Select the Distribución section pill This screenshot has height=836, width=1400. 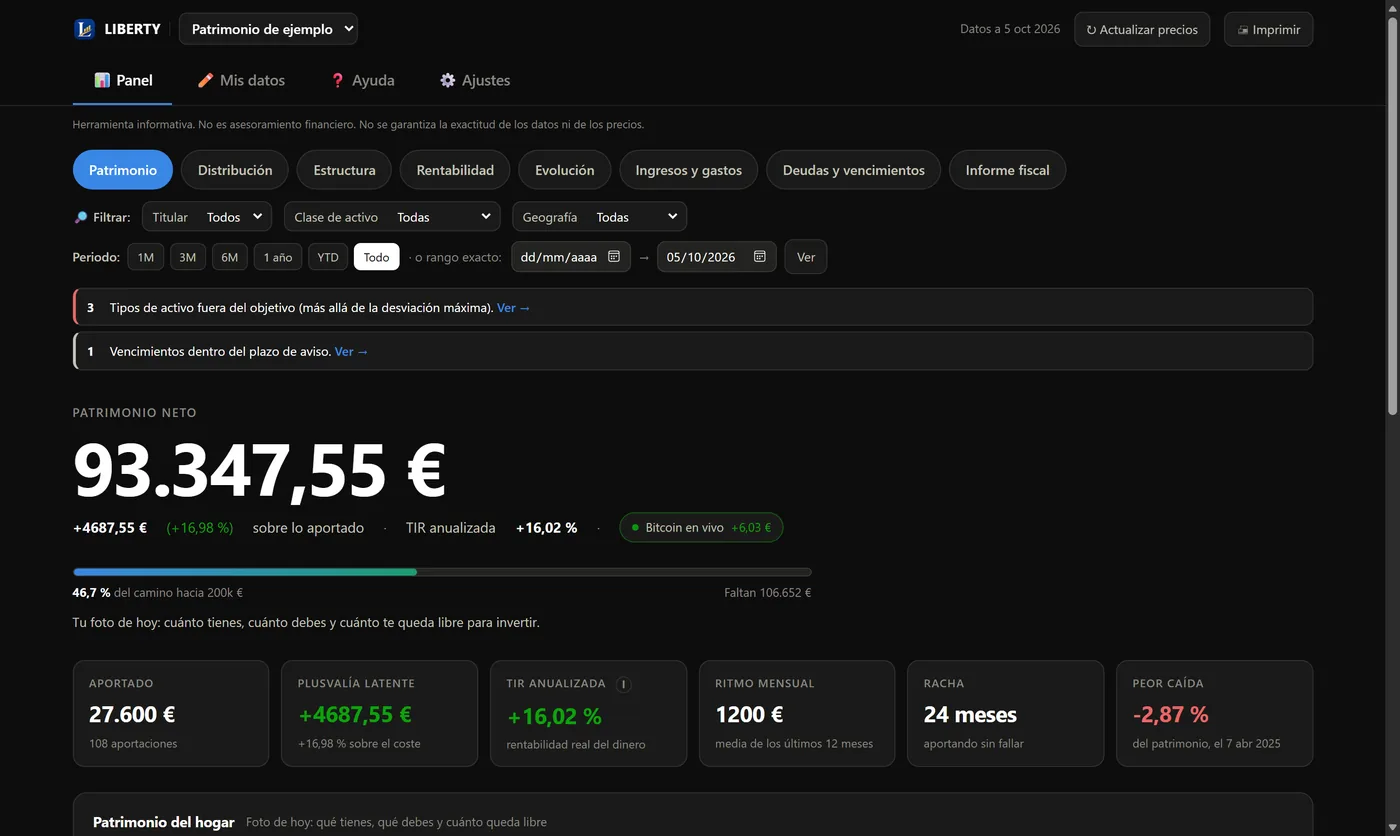(x=235, y=170)
